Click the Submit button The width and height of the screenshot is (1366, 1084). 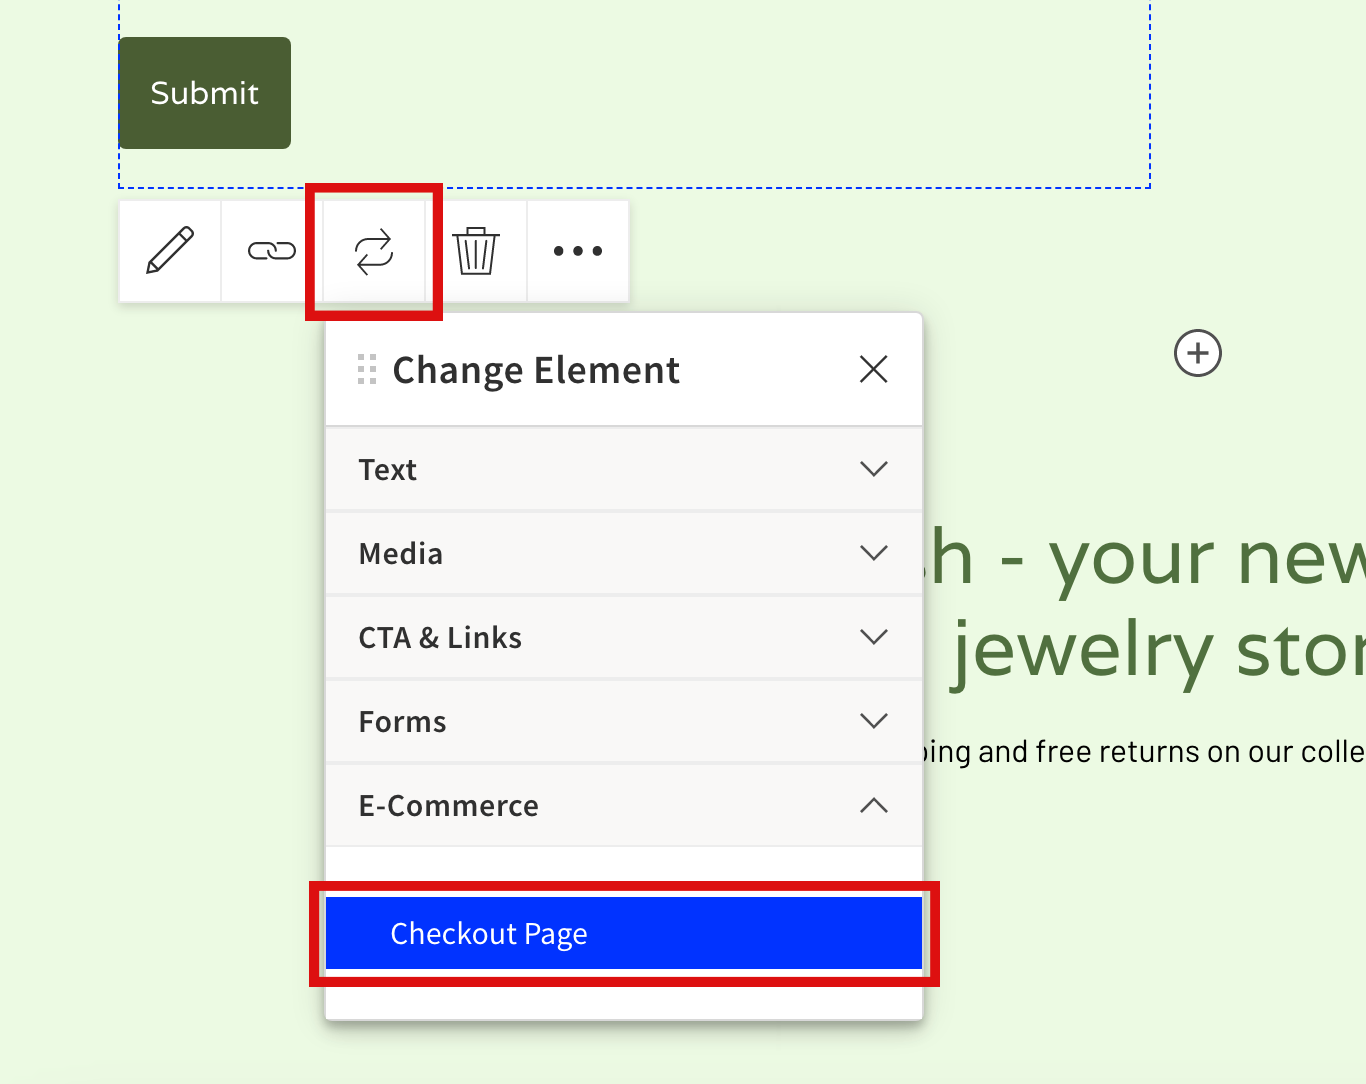(x=204, y=92)
